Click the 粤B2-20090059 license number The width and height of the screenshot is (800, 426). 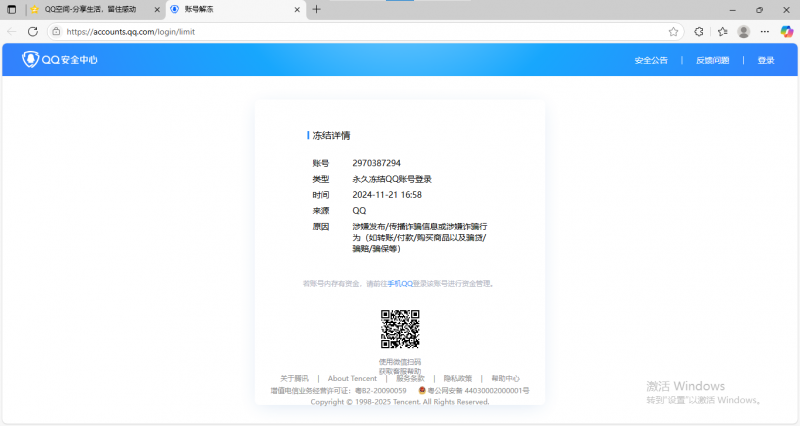pyautogui.click(x=381, y=391)
